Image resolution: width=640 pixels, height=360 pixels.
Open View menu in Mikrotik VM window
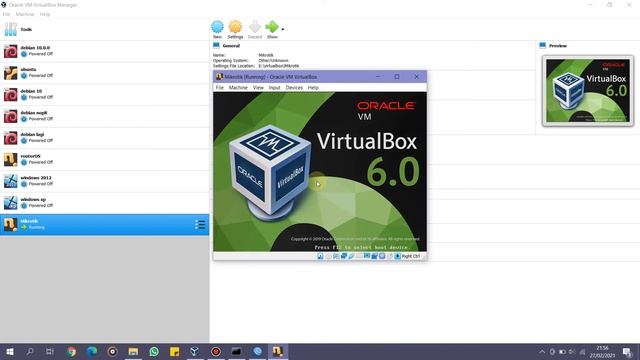click(258, 88)
